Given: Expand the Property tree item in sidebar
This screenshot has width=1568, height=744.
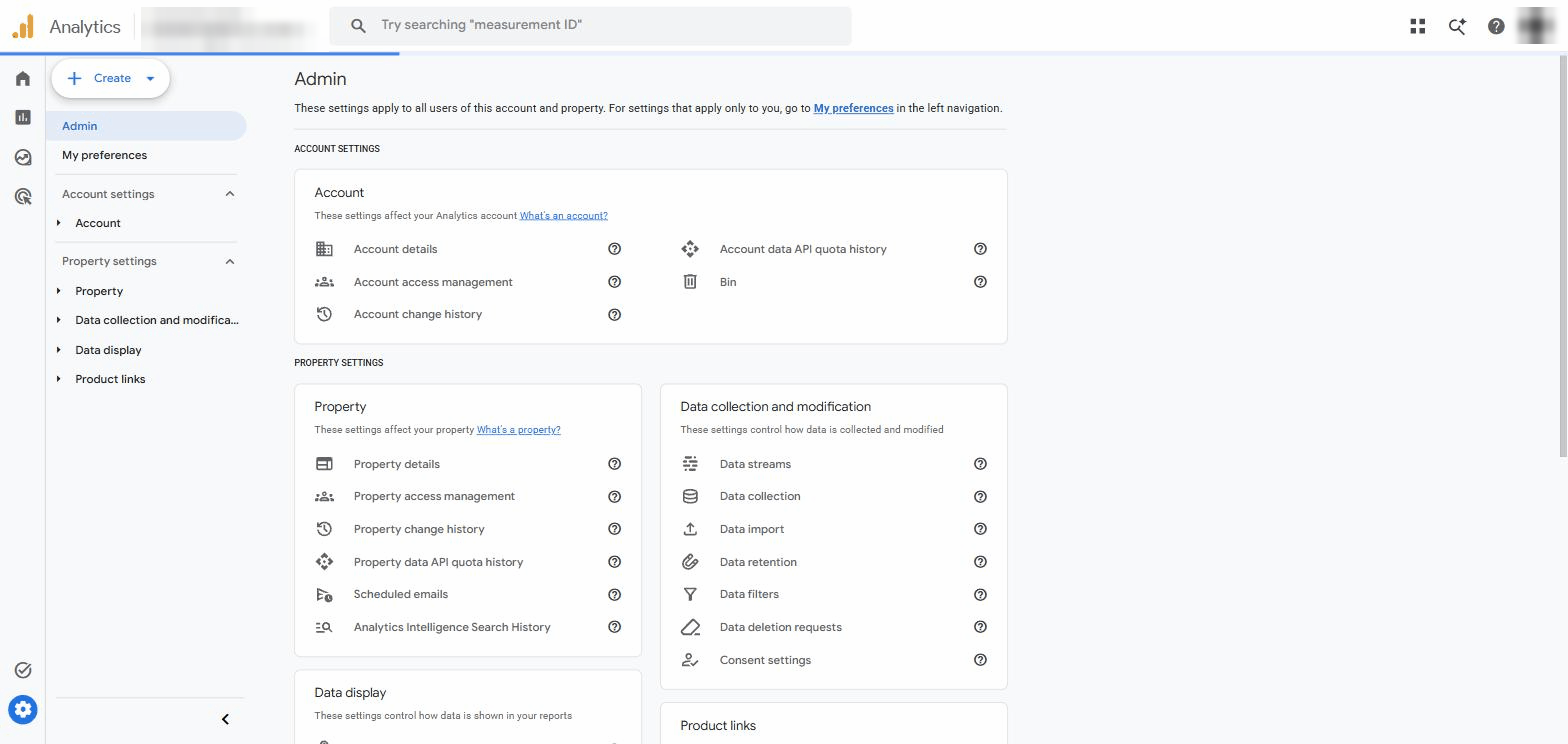Looking at the screenshot, I should click(x=59, y=291).
